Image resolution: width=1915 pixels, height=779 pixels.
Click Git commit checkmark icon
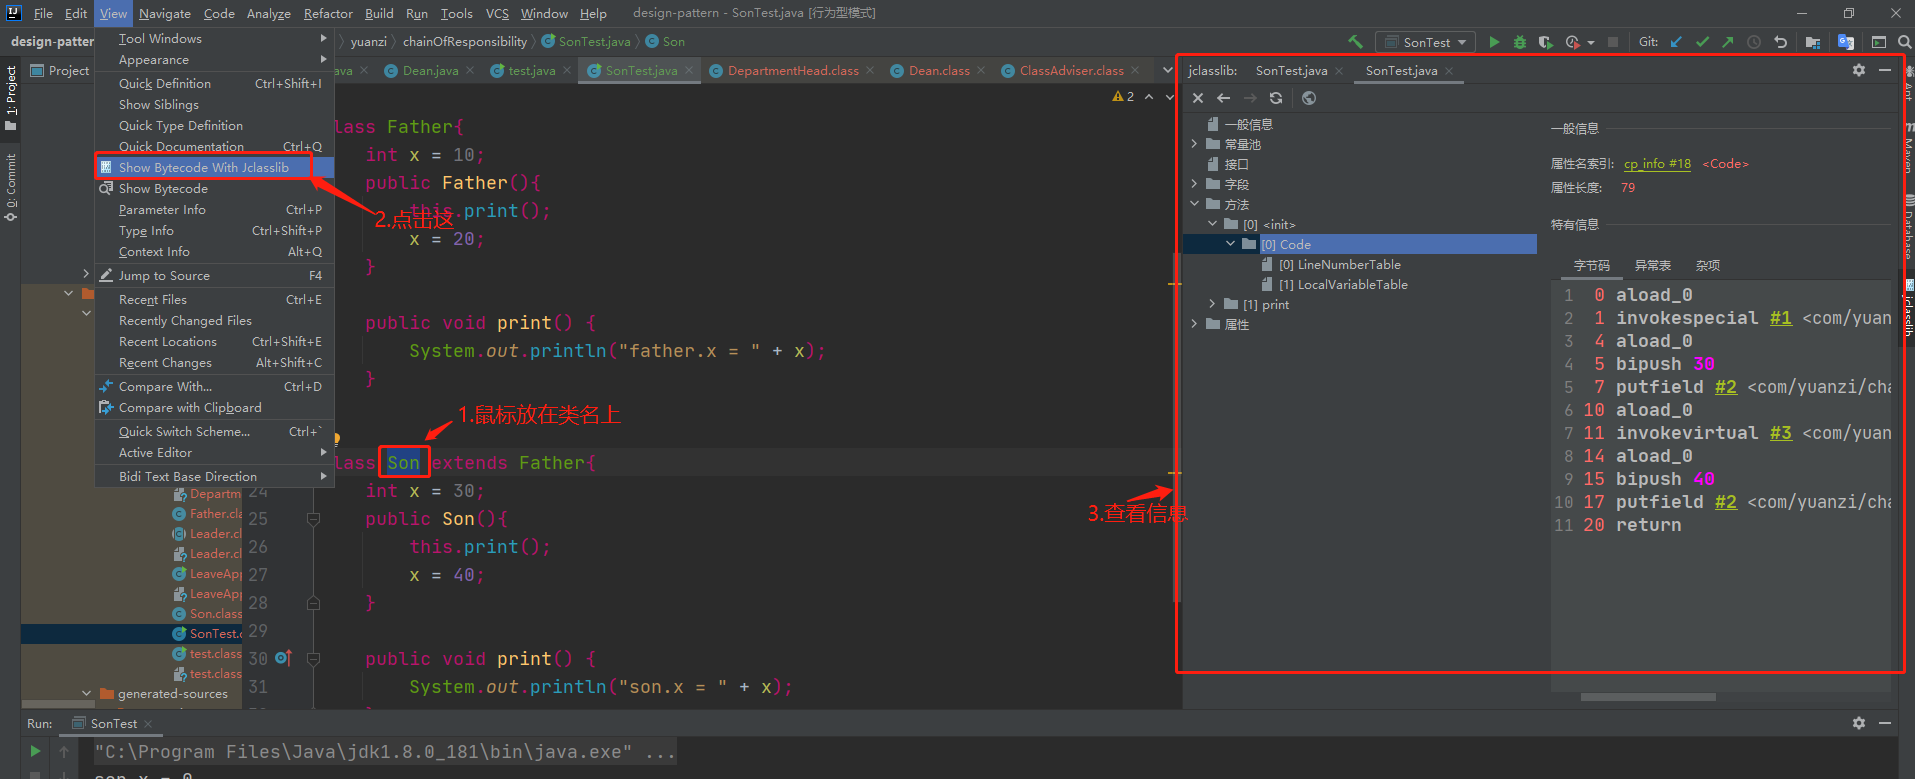point(1702,42)
